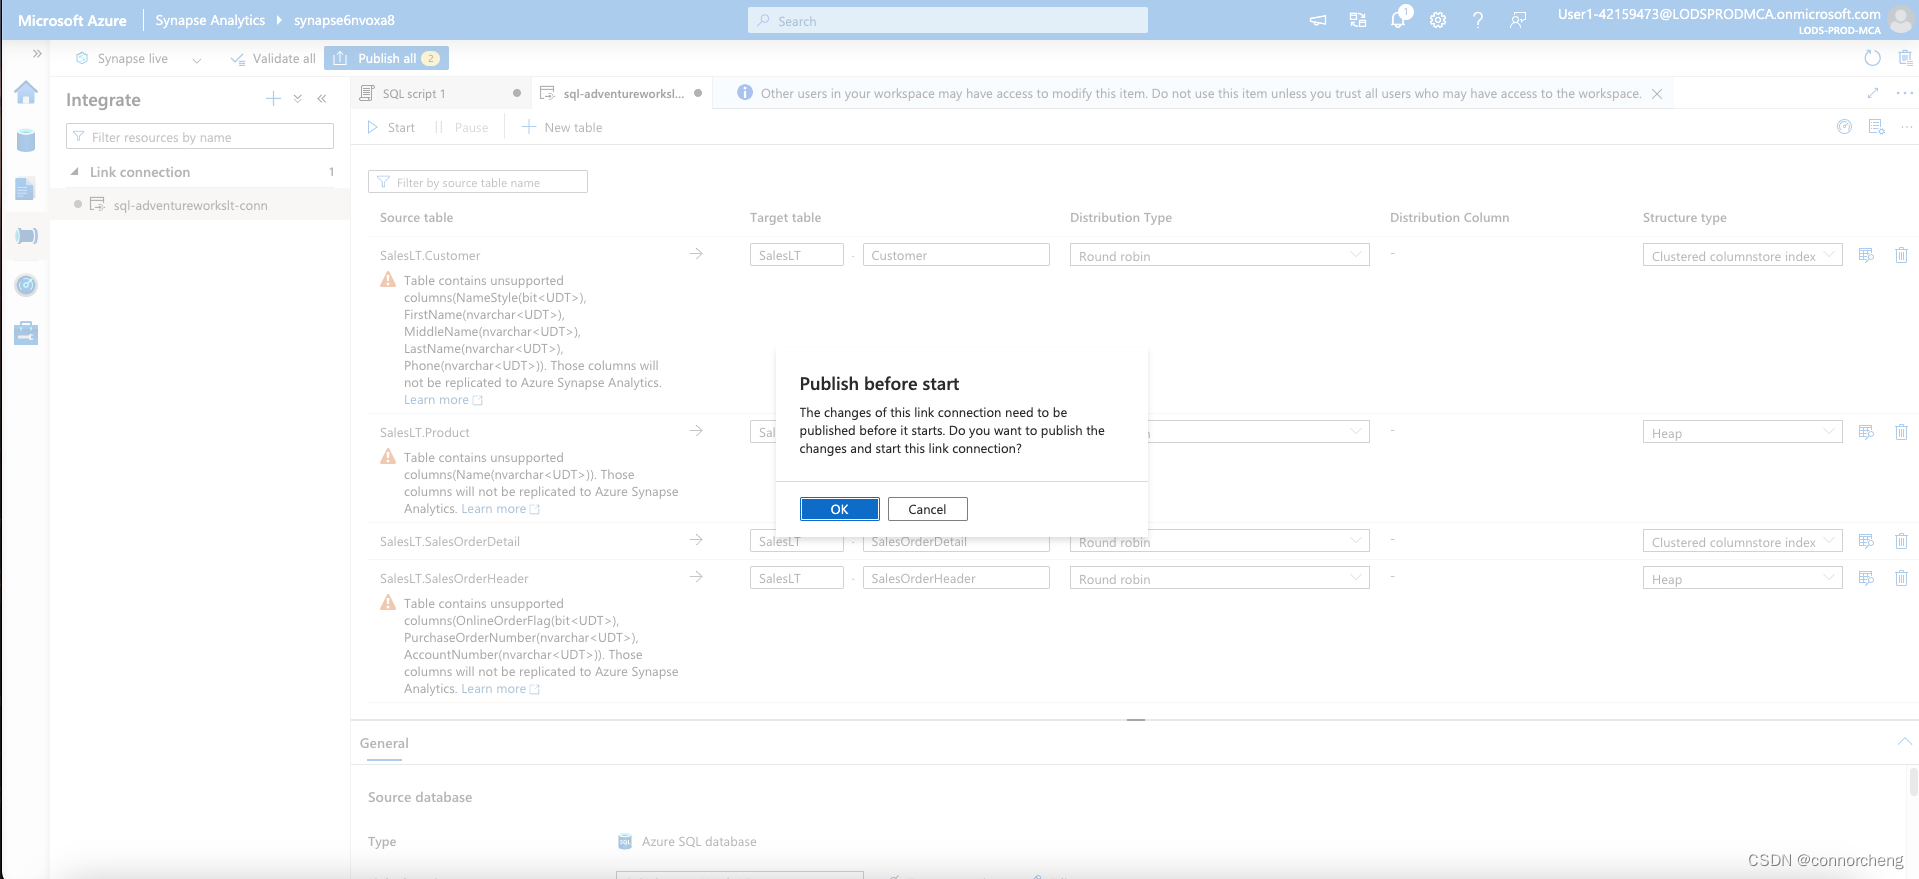The width and height of the screenshot is (1919, 879).
Task: Open the Develop hub document icon
Action: click(x=26, y=188)
